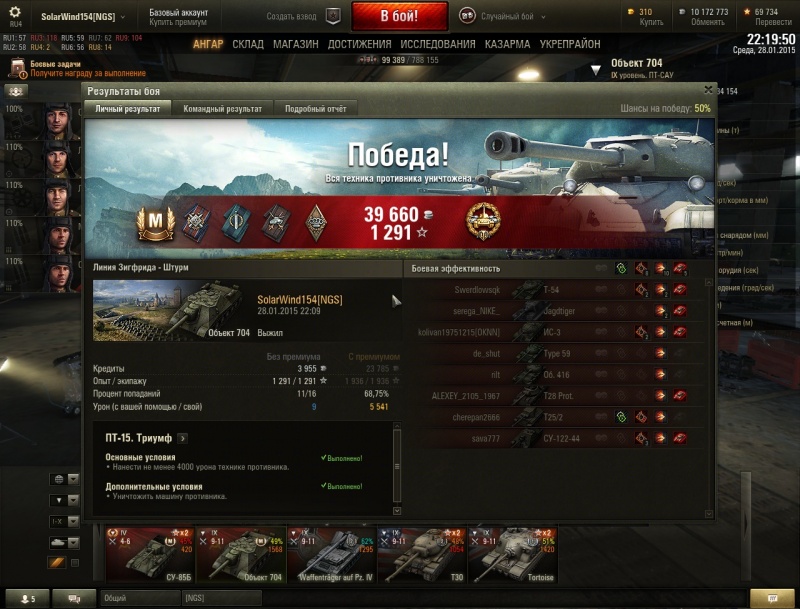
Task: Click the mission panel scrollbar handle
Action: point(397,466)
